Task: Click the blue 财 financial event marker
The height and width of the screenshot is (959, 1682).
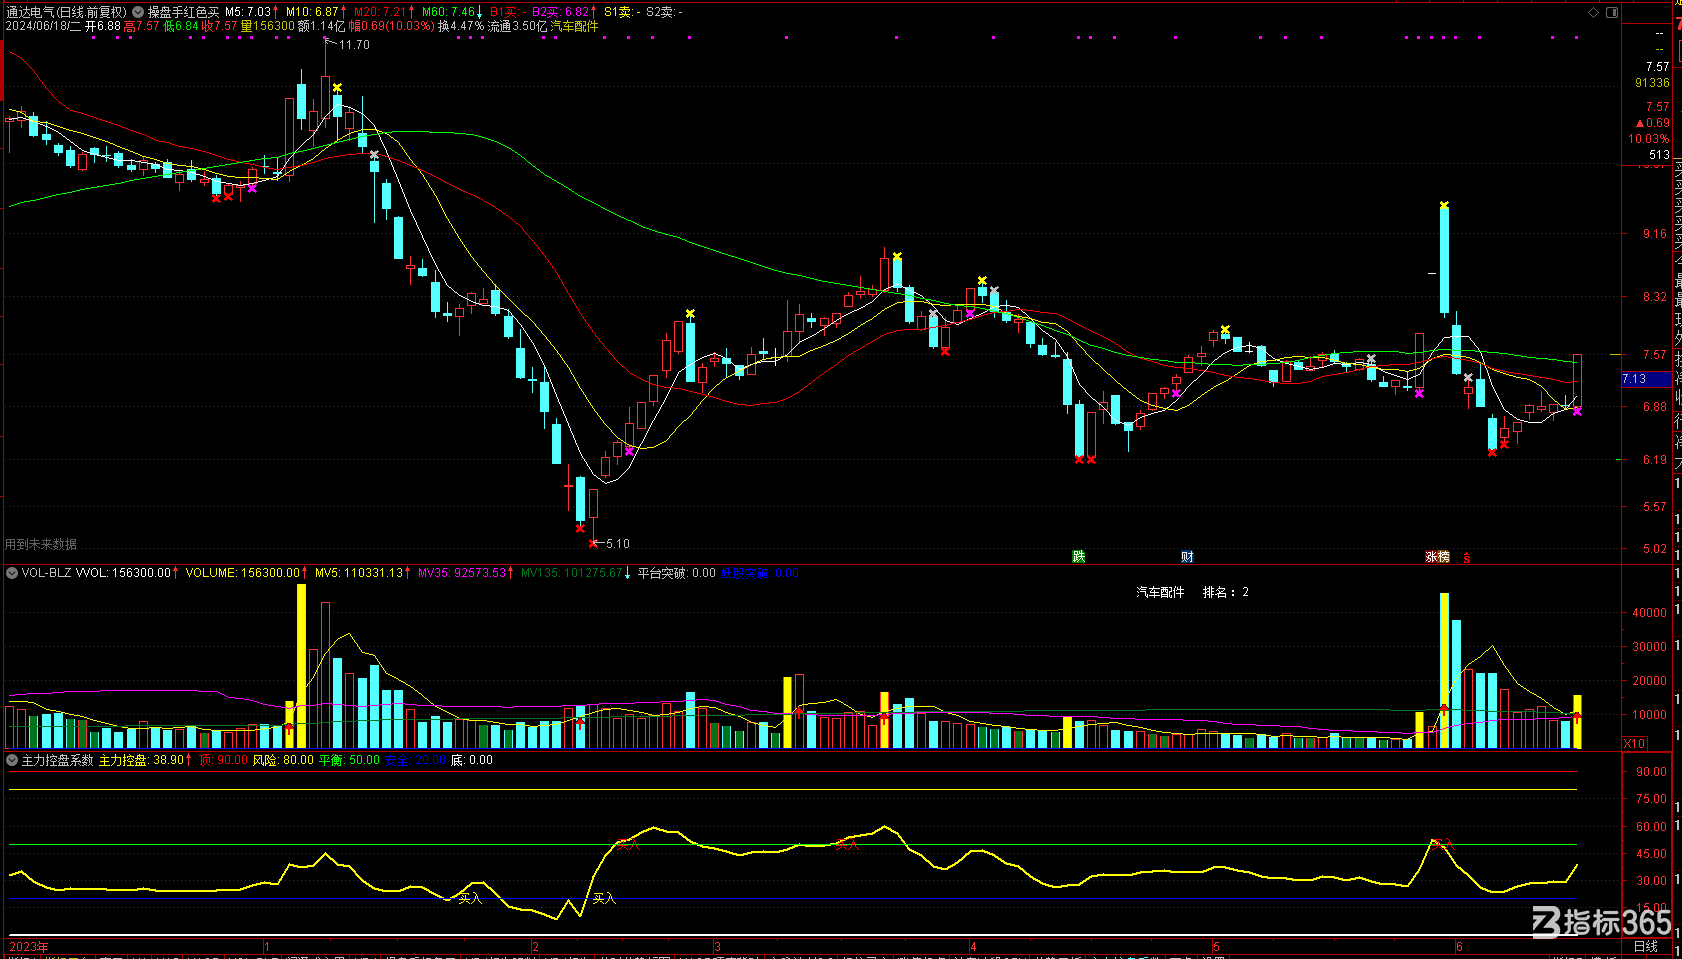Action: pos(1187,556)
